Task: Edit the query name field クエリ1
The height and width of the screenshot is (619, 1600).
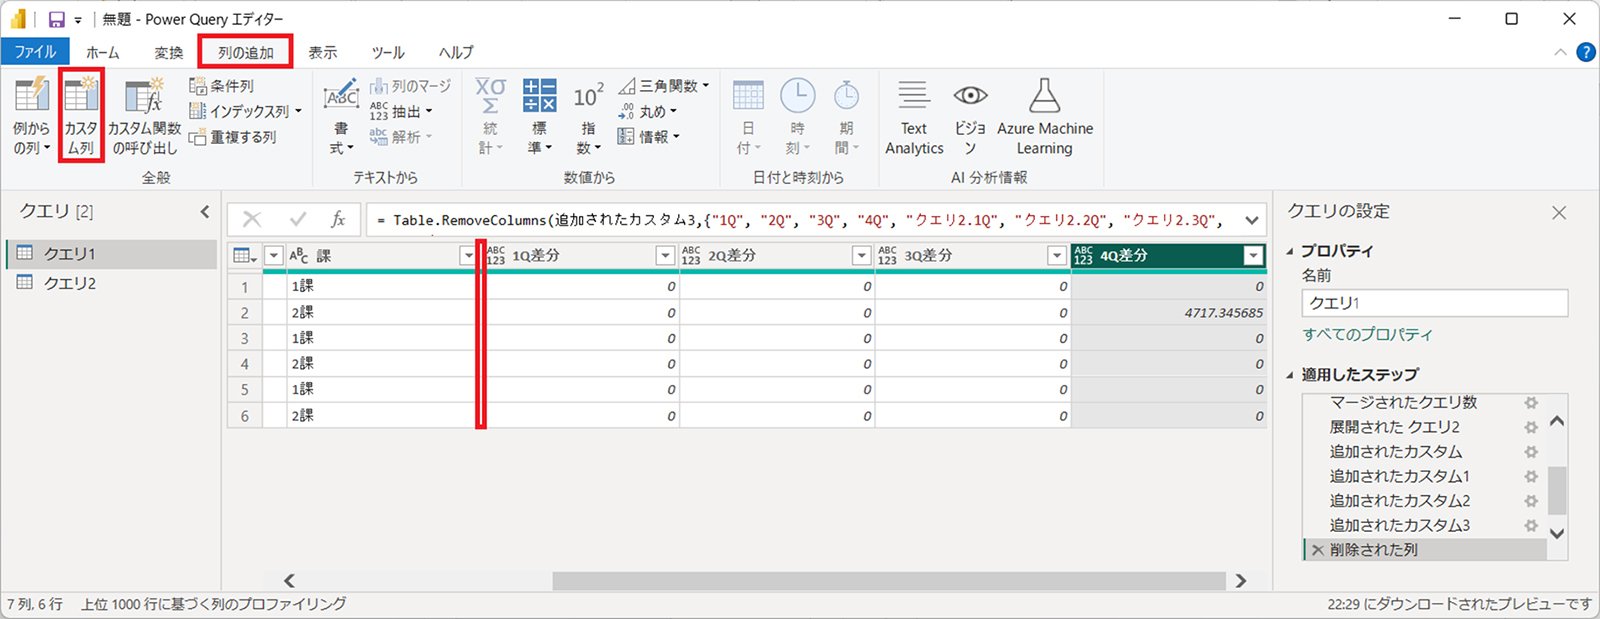Action: pyautogui.click(x=1435, y=303)
